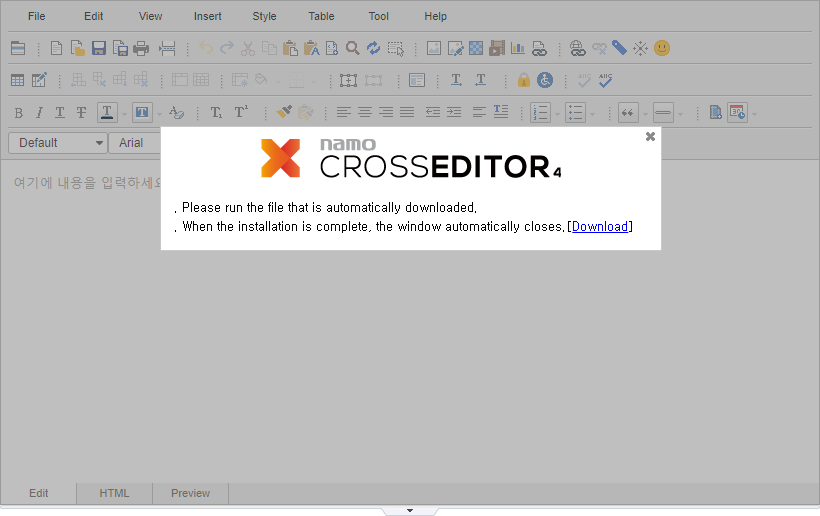The image size is (820, 516).
Task: Toggle subscript formatting
Action: [x=216, y=112]
